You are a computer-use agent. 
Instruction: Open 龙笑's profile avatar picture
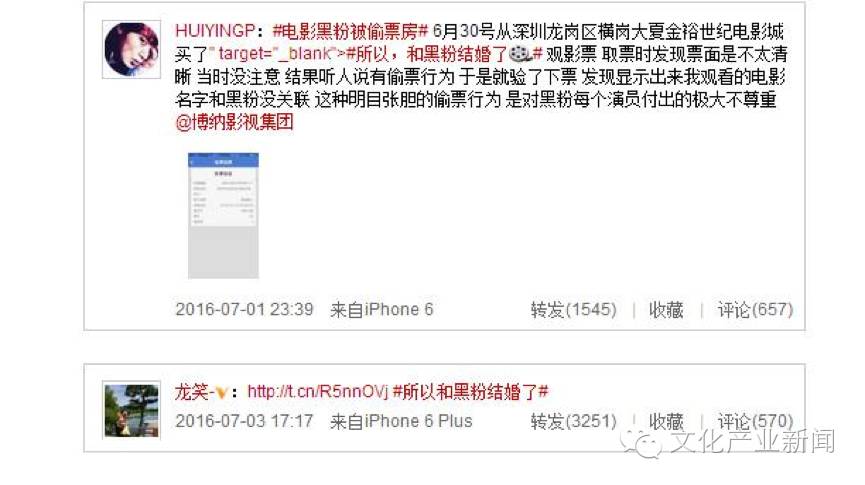coord(131,410)
